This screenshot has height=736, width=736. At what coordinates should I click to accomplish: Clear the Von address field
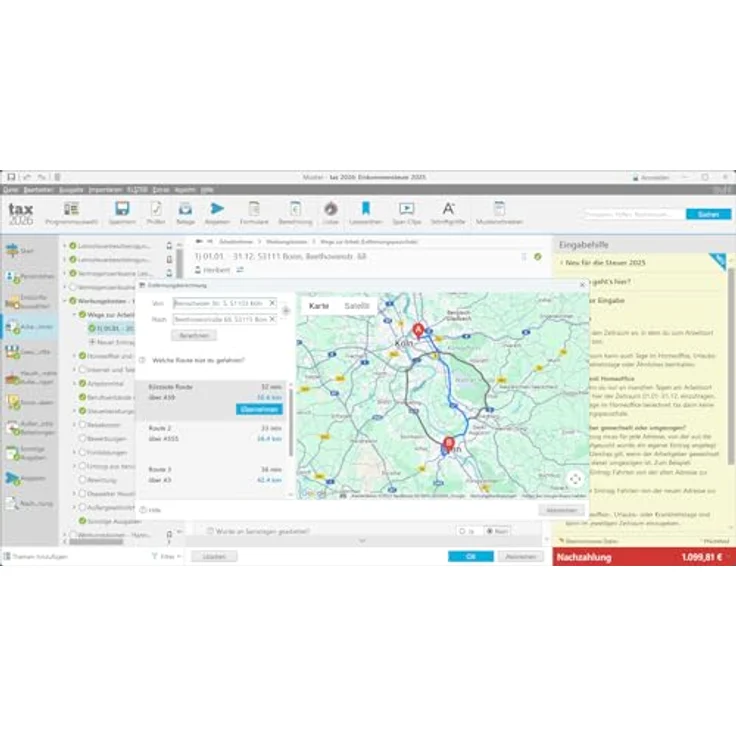click(x=272, y=303)
